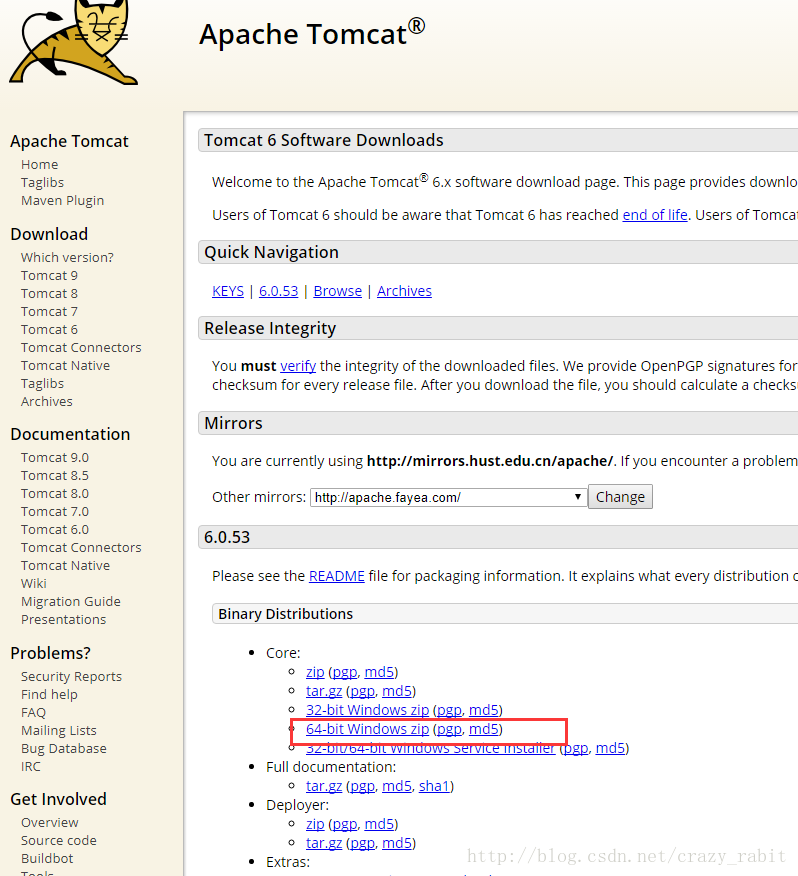Click the Apache Tomcat cat logo

[x=73, y=42]
